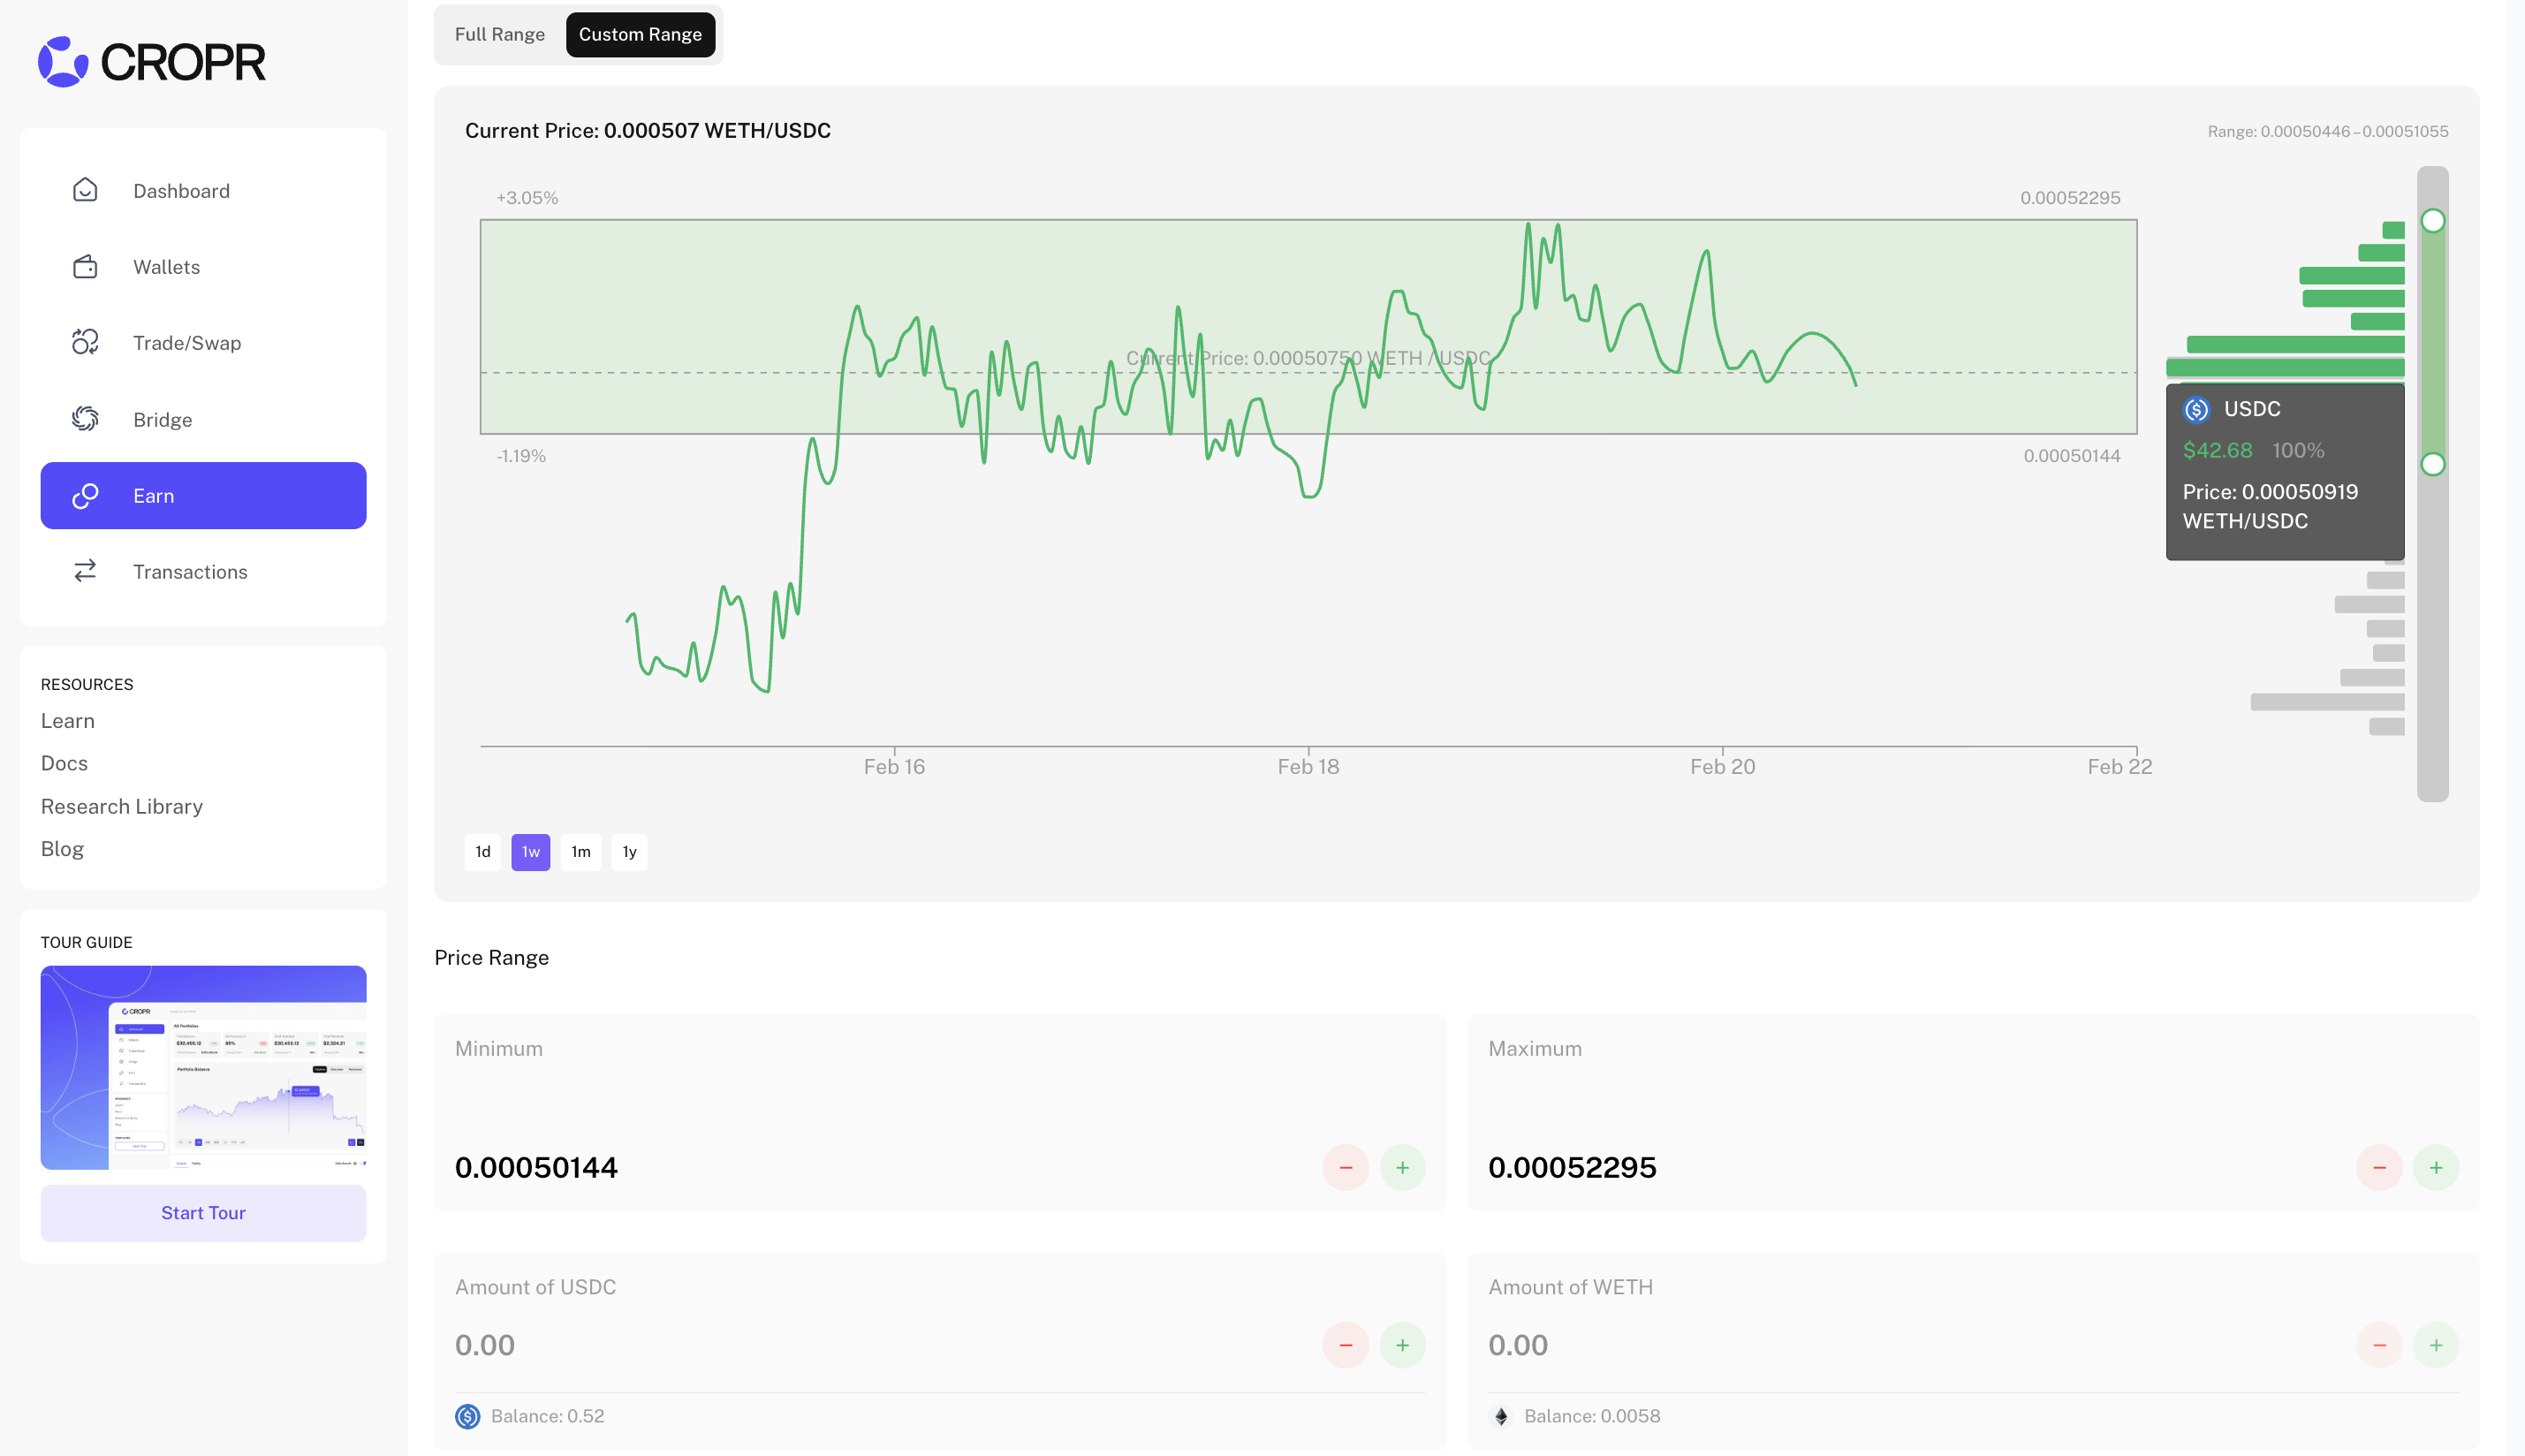
Task: Click the USDC coin icon in tooltip
Action: pos(2196,409)
